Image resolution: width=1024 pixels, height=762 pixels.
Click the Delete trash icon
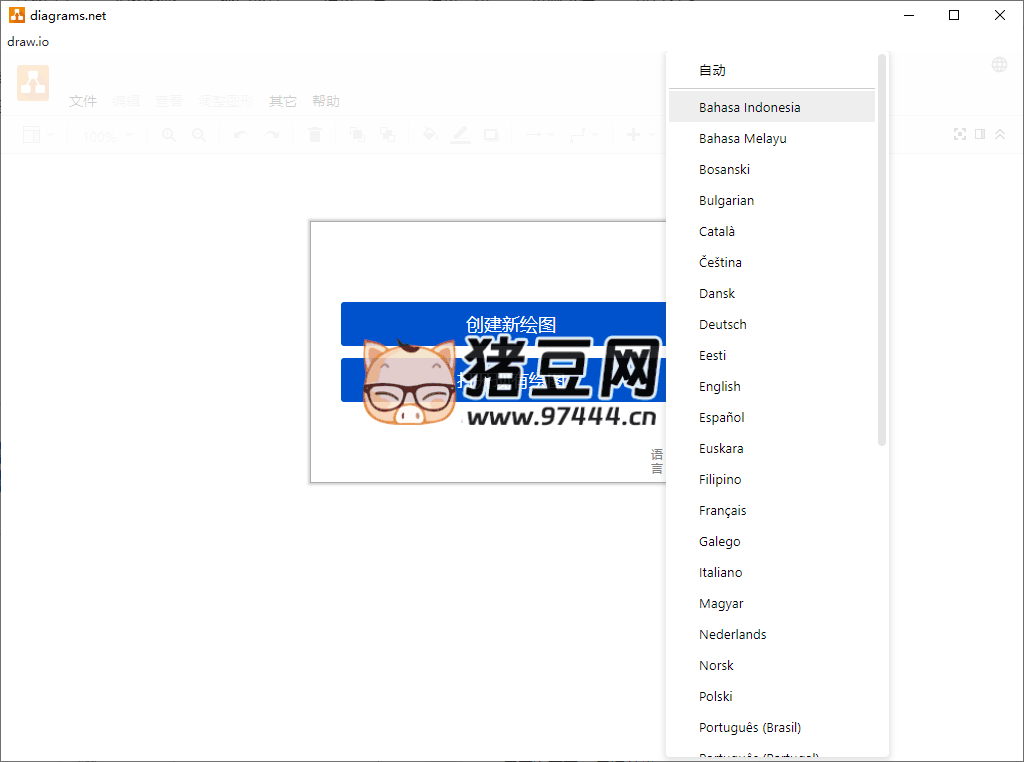coord(314,134)
